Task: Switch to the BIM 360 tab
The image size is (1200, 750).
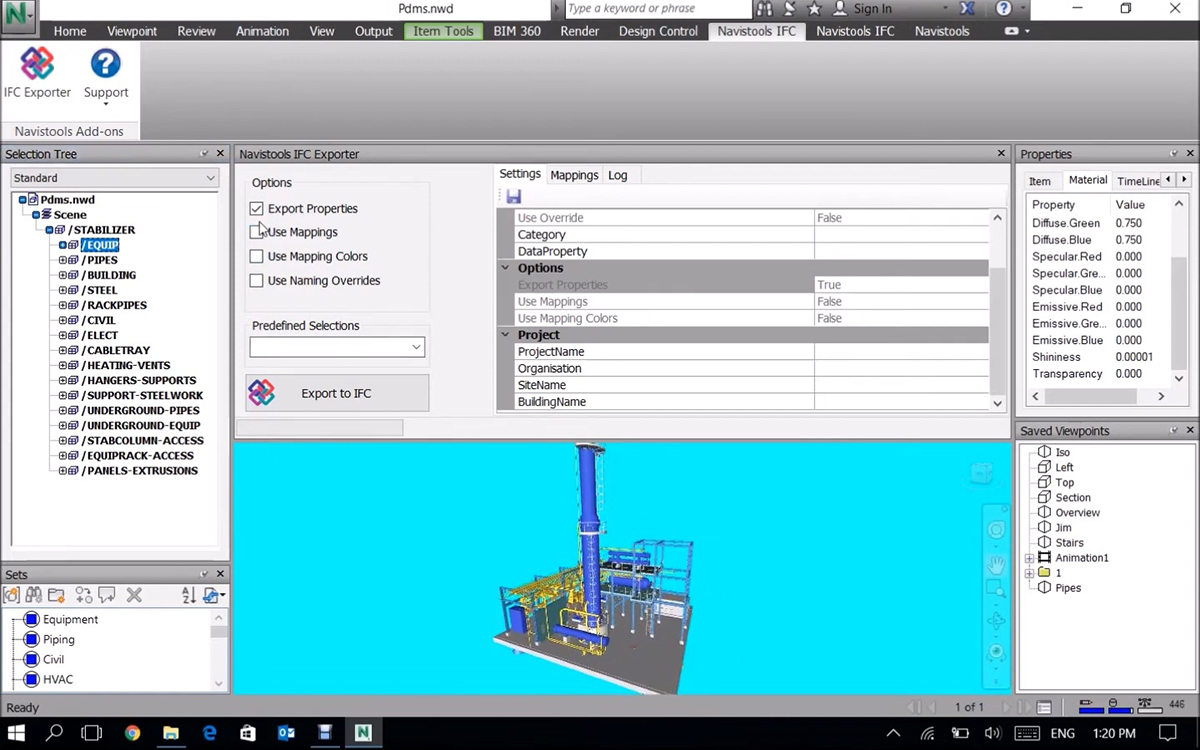Action: click(517, 31)
